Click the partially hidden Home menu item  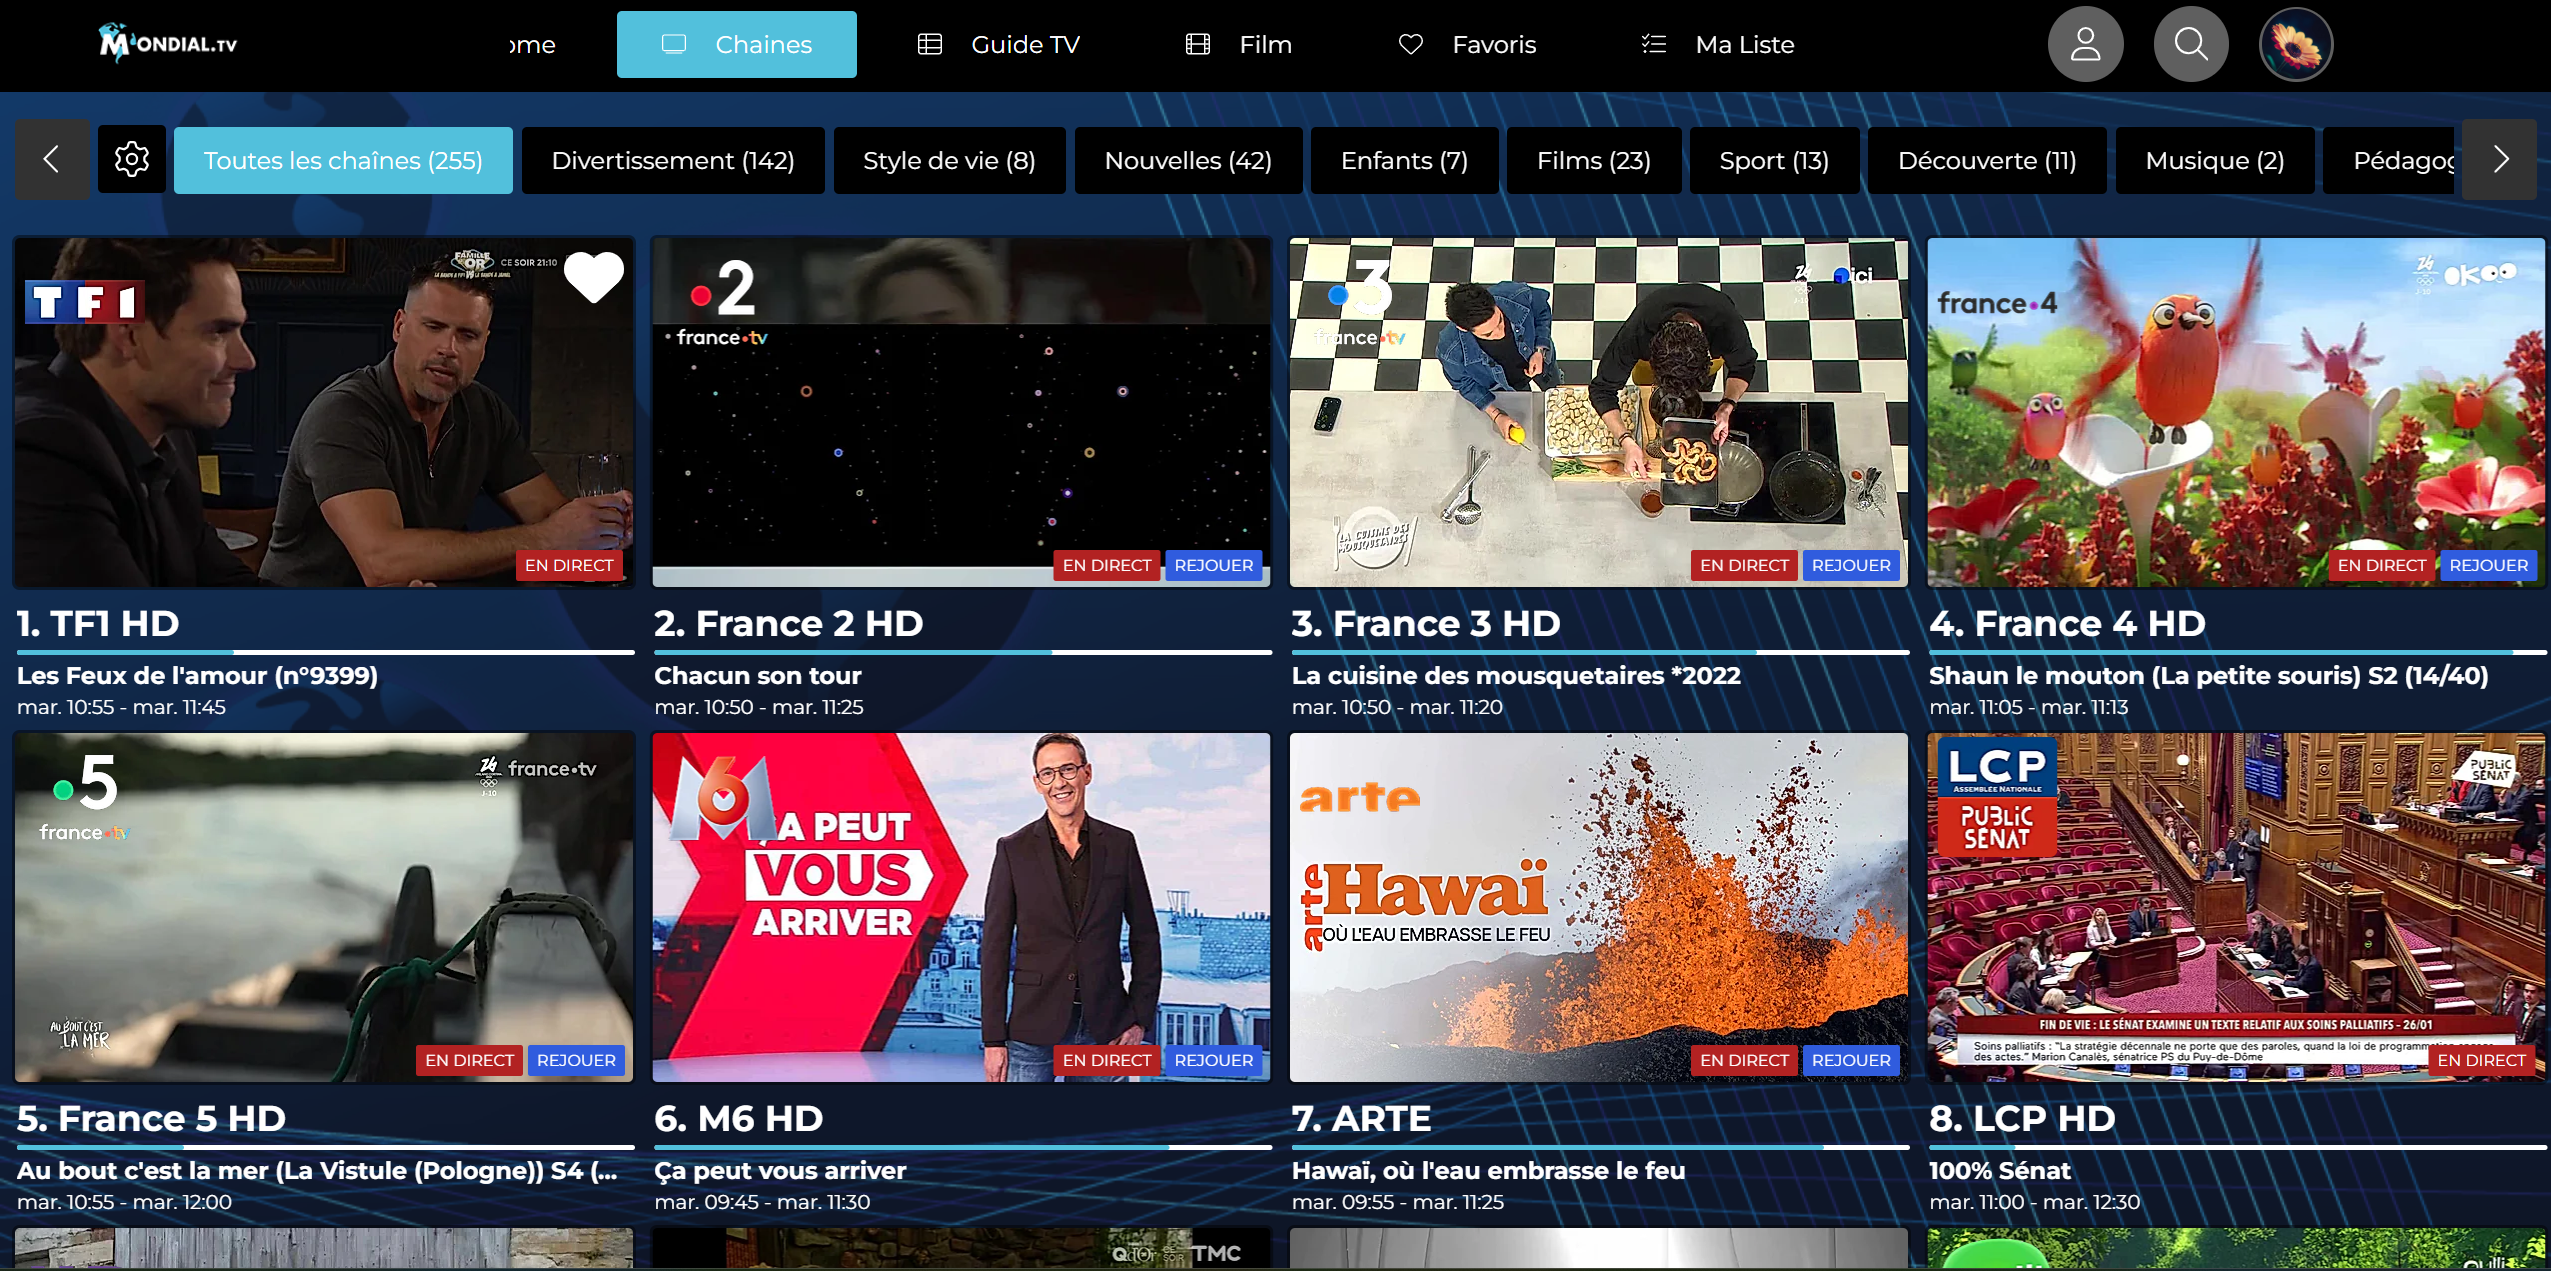(x=532, y=44)
